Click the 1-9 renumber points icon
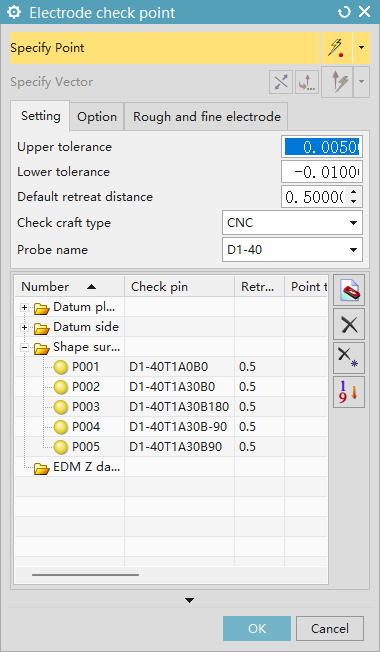The image size is (380, 652). click(x=349, y=393)
